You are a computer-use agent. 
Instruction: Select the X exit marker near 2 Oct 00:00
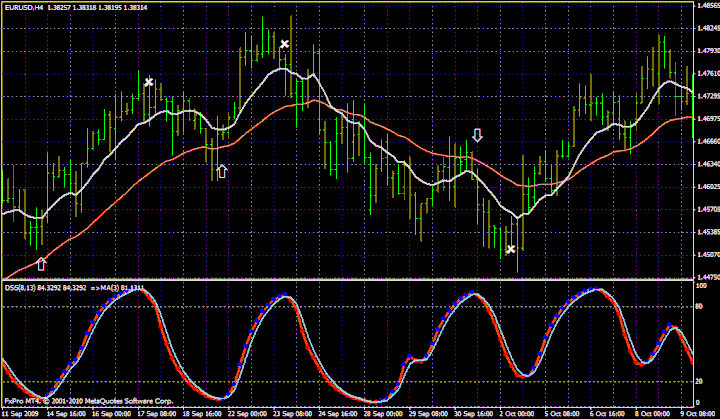tap(511, 249)
